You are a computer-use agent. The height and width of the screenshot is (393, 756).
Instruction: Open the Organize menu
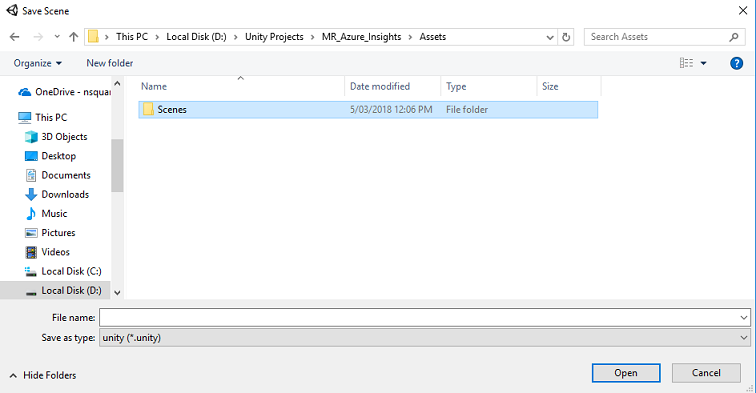(38, 63)
